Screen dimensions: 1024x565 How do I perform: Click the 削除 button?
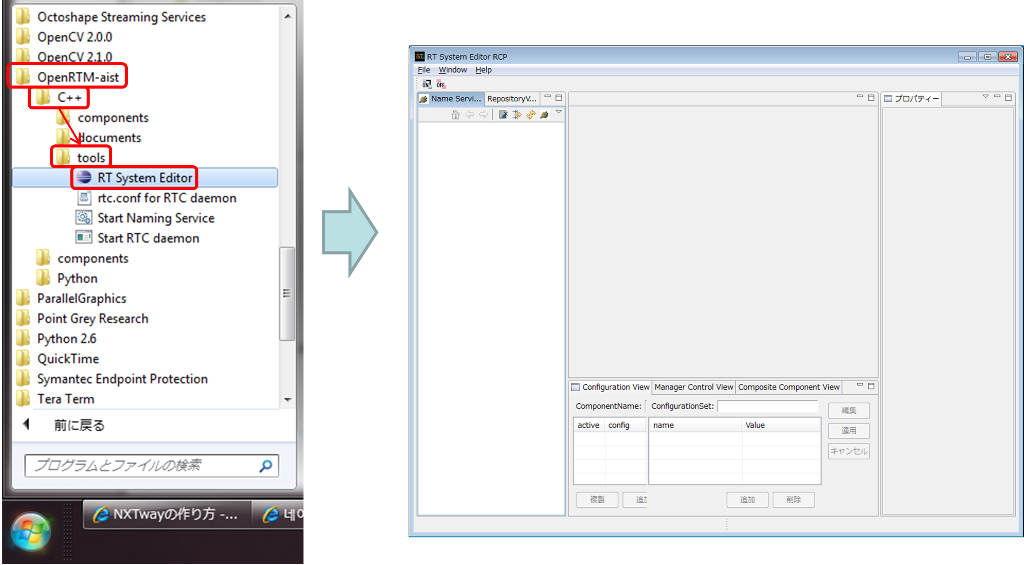click(793, 500)
